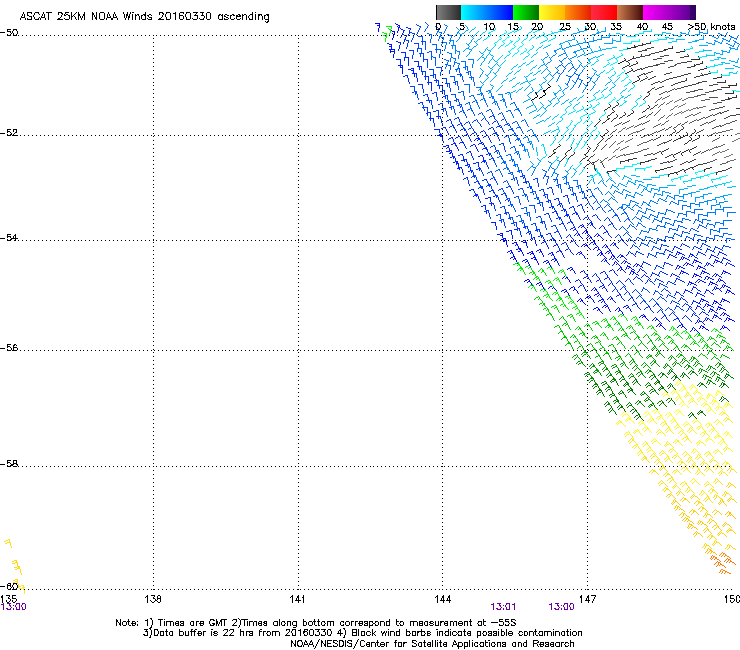Click the 144 longitude axis label

(x=443, y=599)
